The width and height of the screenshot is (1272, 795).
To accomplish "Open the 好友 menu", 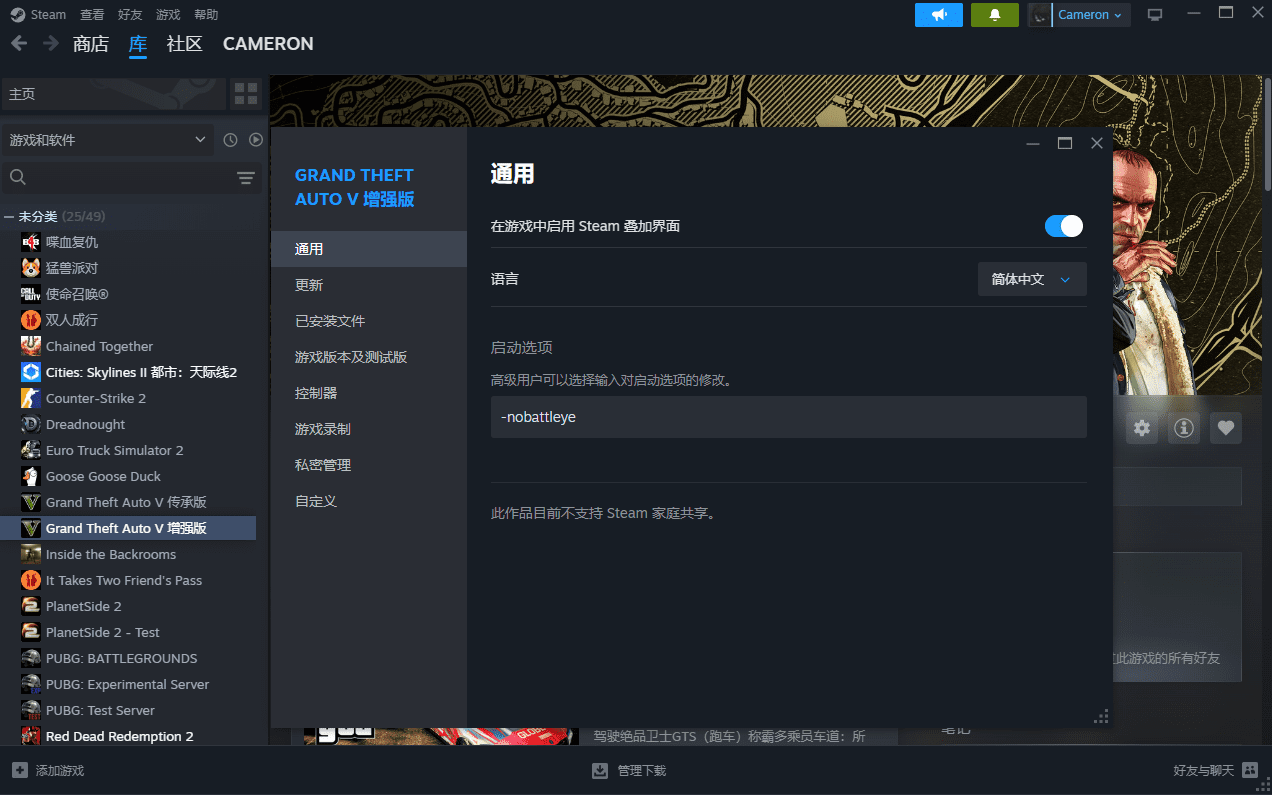I will pyautogui.click(x=130, y=15).
